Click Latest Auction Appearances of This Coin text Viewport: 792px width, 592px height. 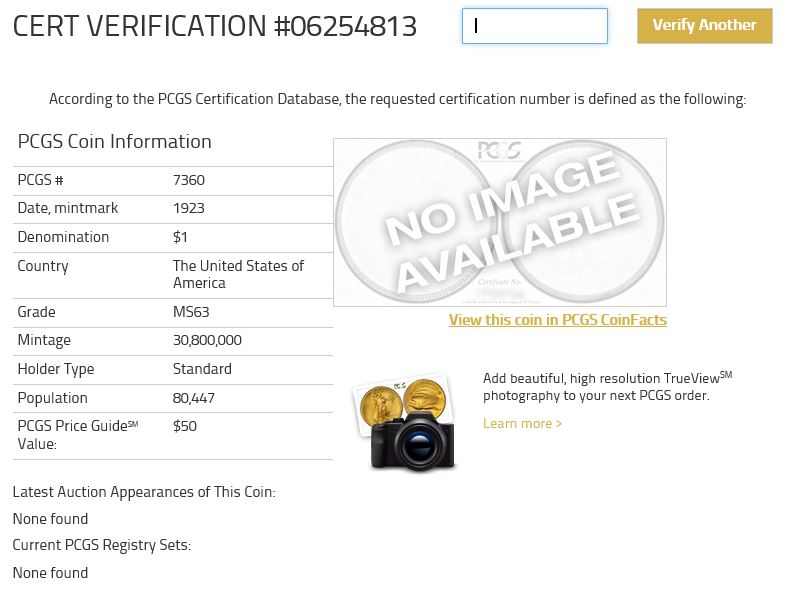coord(144,492)
